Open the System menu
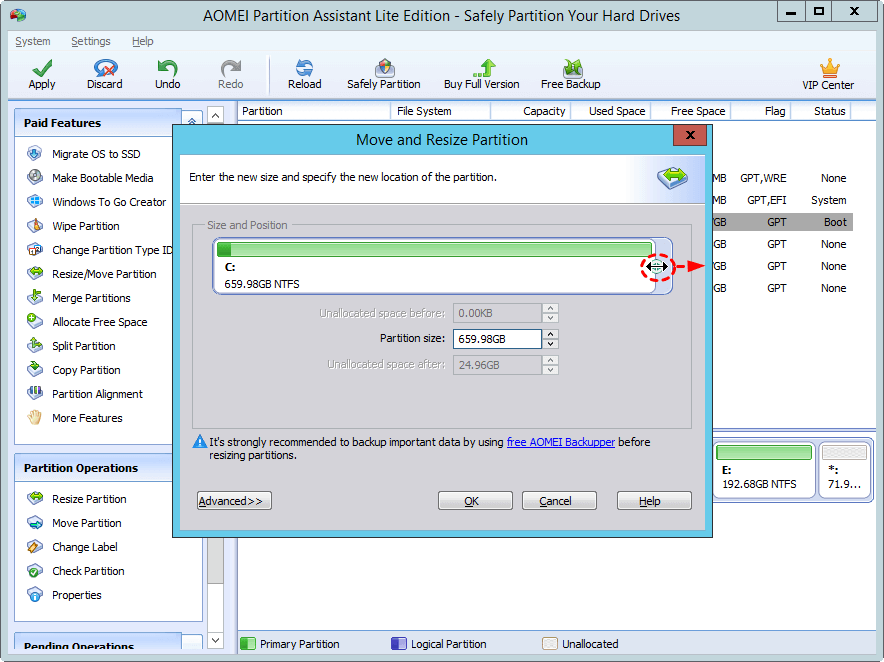The width and height of the screenshot is (884, 662). tap(33, 41)
